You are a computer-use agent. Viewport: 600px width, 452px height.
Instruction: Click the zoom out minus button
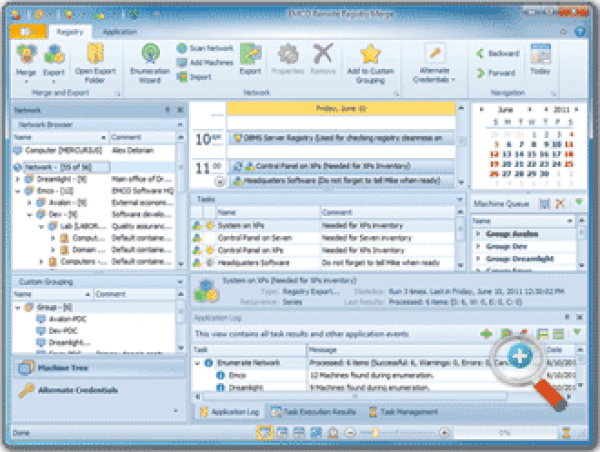(x=350, y=433)
